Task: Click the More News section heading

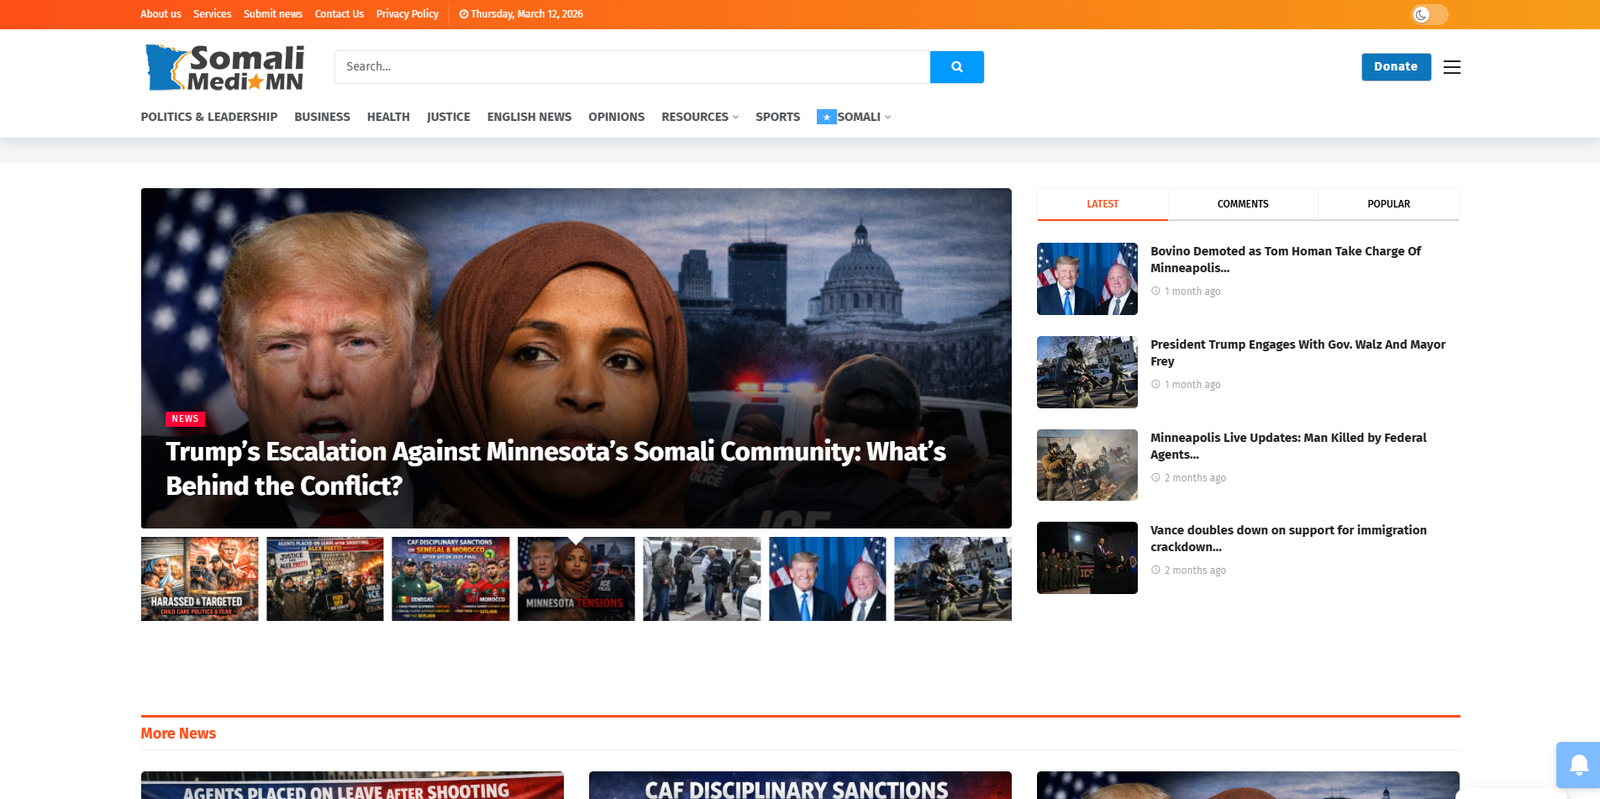Action: 178,733
